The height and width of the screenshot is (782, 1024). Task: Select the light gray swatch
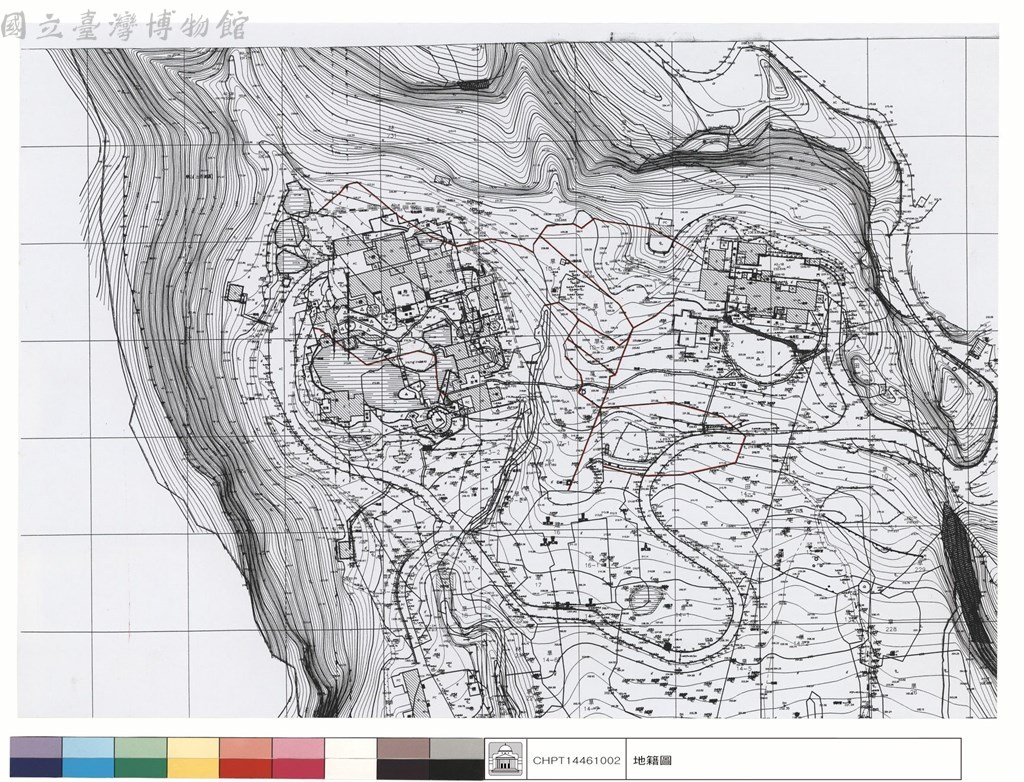coord(456,748)
